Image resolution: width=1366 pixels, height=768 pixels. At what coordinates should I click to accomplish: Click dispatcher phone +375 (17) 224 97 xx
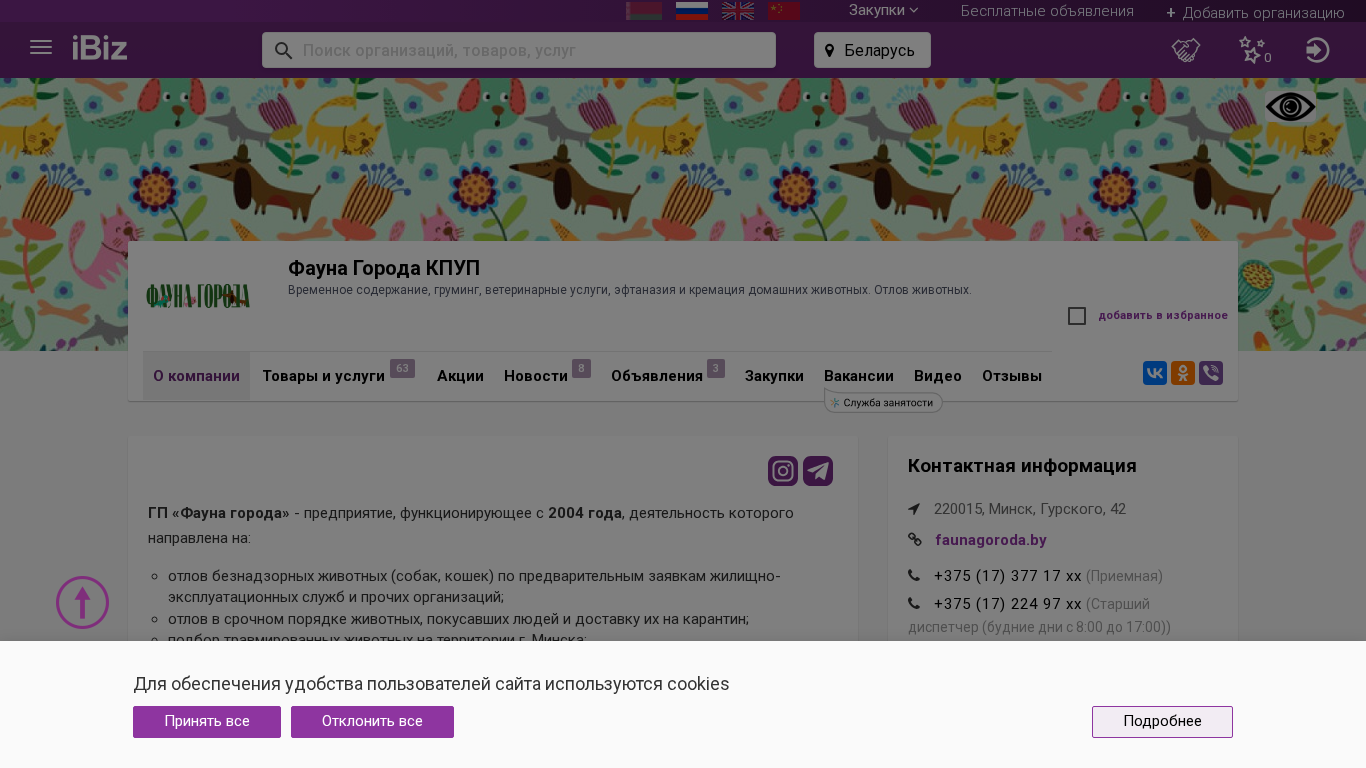point(1007,604)
